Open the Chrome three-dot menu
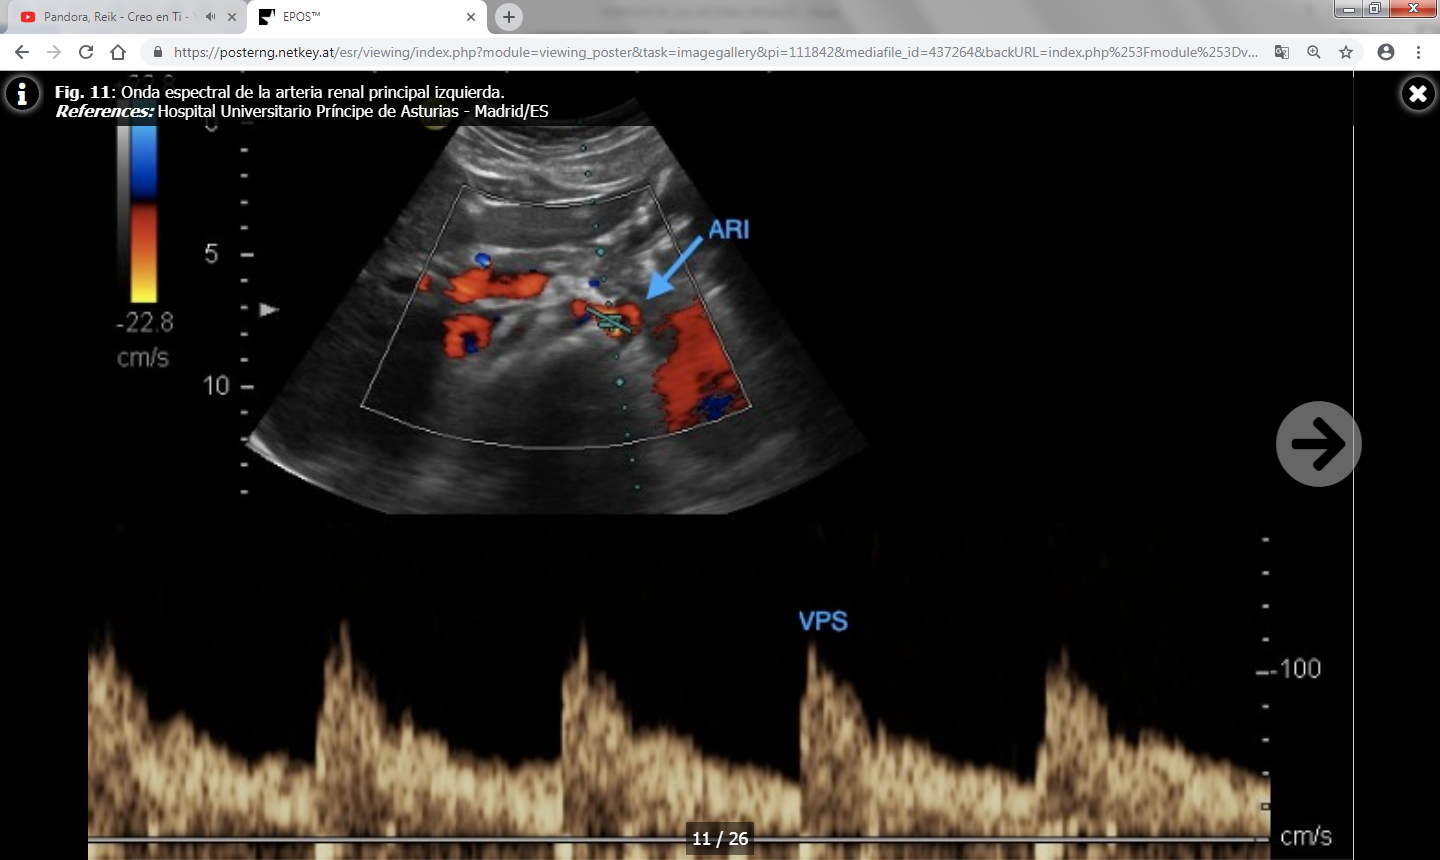1440x860 pixels. (x=1418, y=52)
